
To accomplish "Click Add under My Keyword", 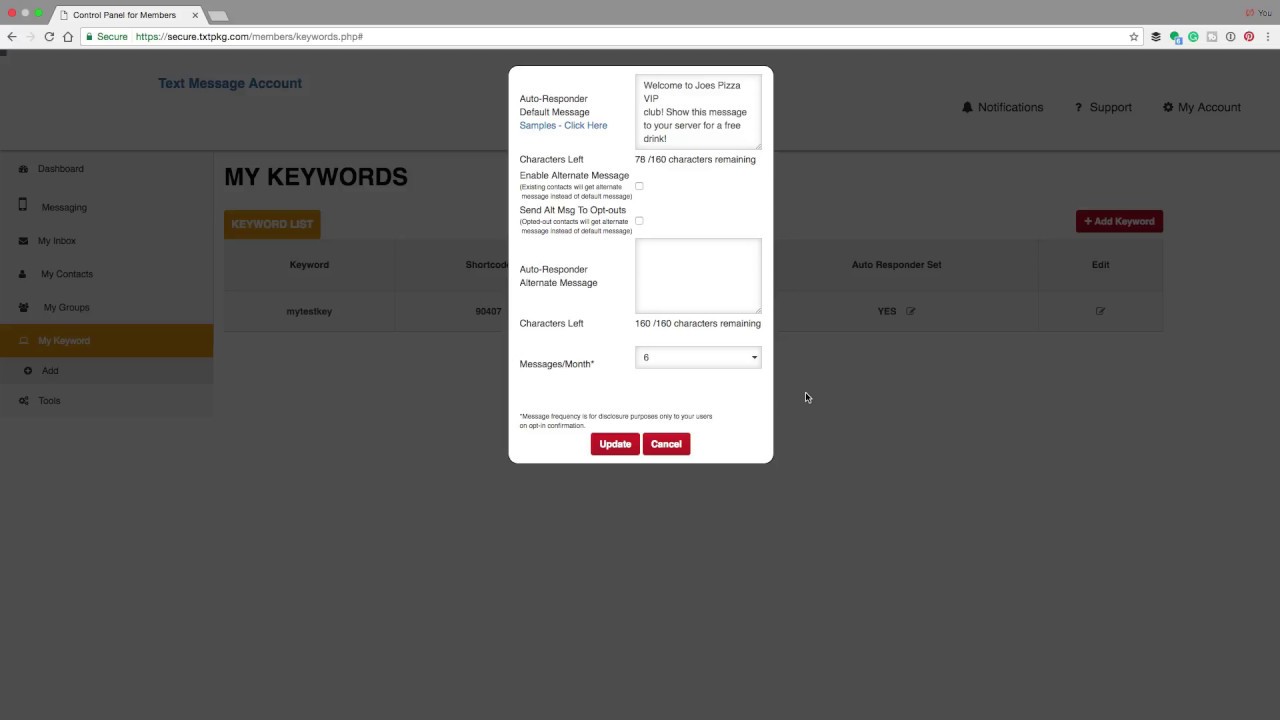I will click(50, 371).
